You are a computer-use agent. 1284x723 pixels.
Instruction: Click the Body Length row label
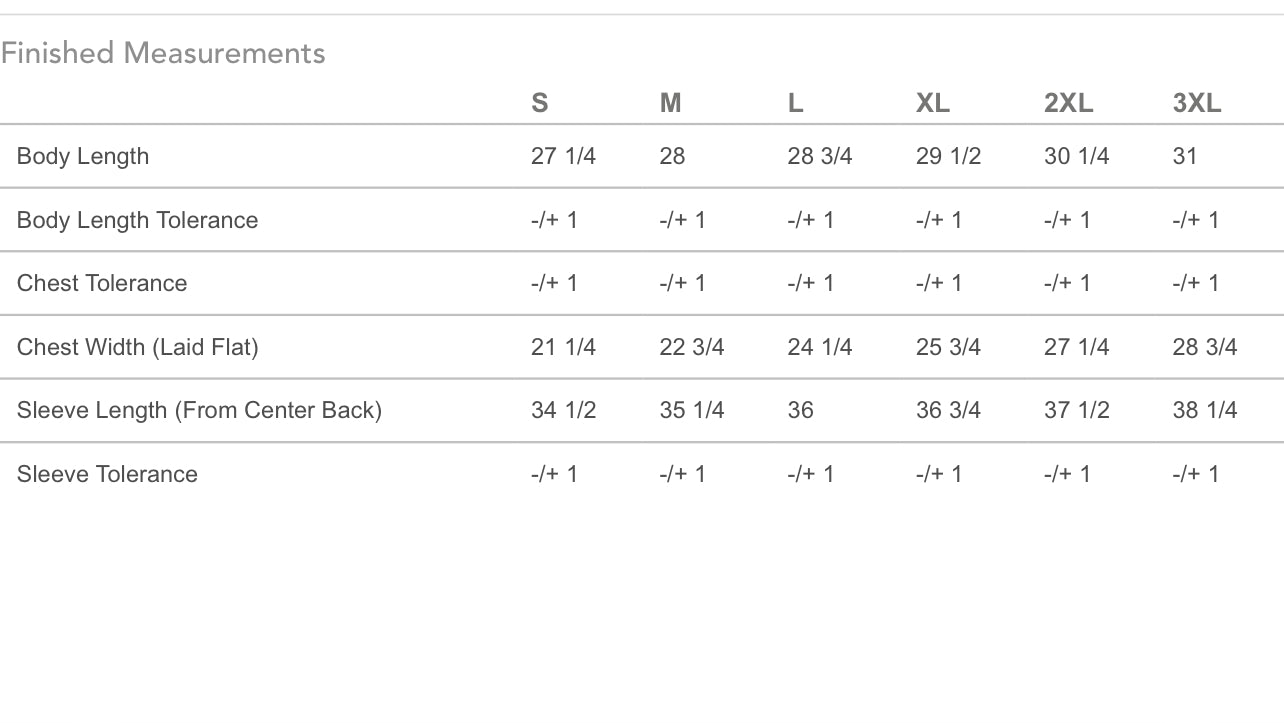click(83, 156)
